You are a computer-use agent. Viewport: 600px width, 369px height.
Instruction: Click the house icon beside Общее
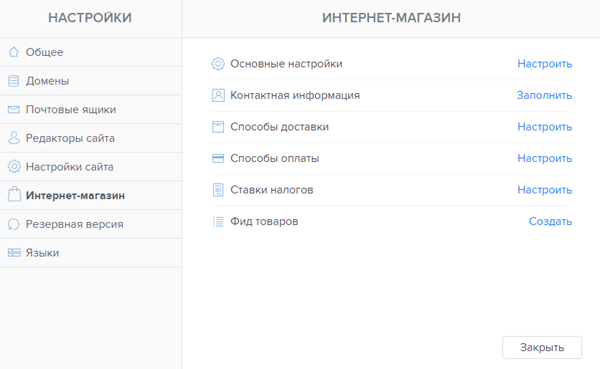[x=14, y=52]
